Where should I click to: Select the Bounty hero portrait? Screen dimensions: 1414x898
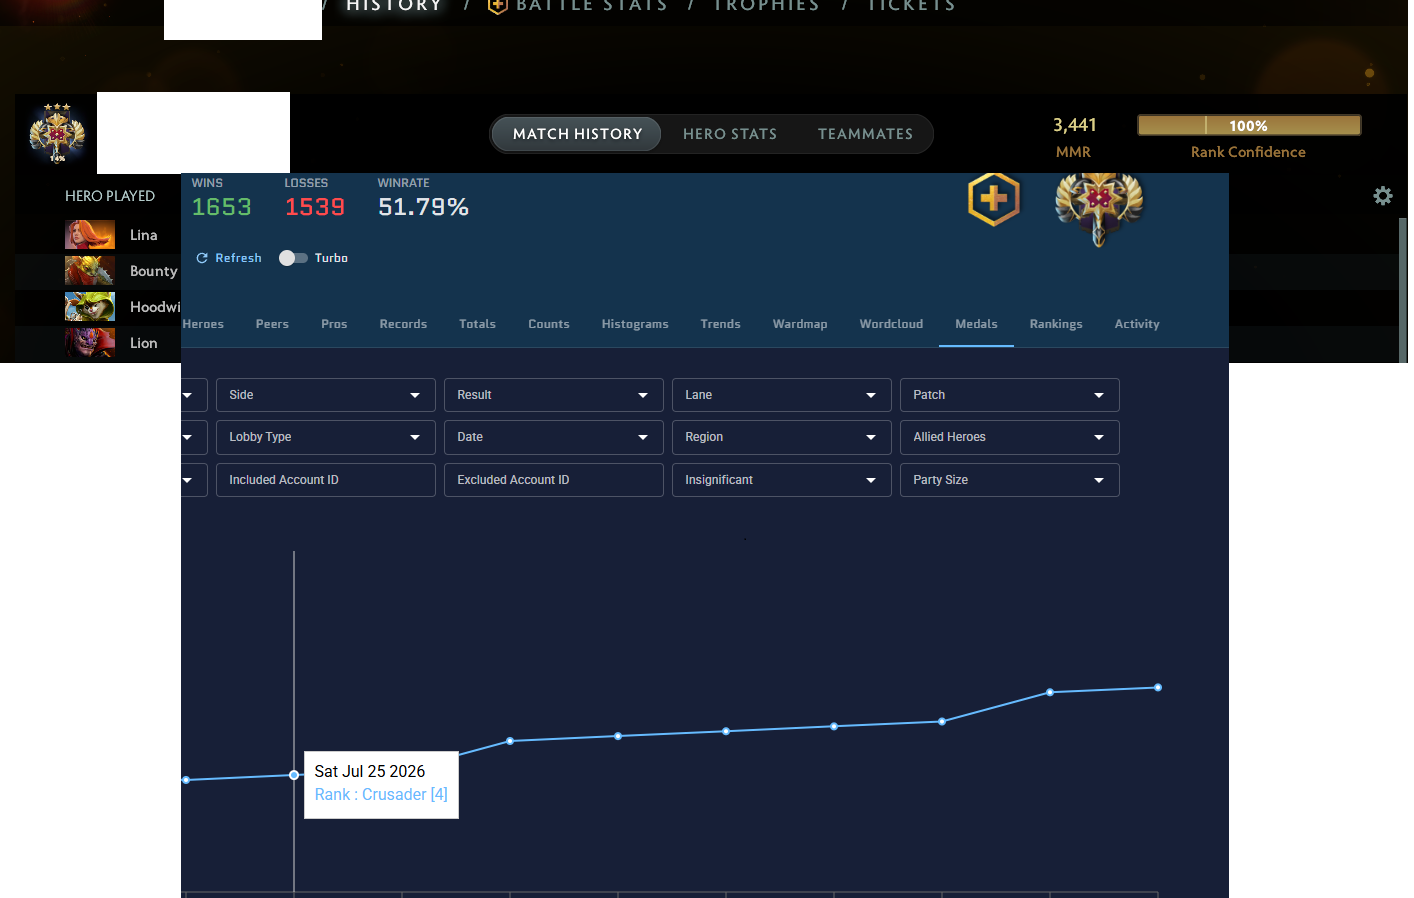click(x=90, y=271)
